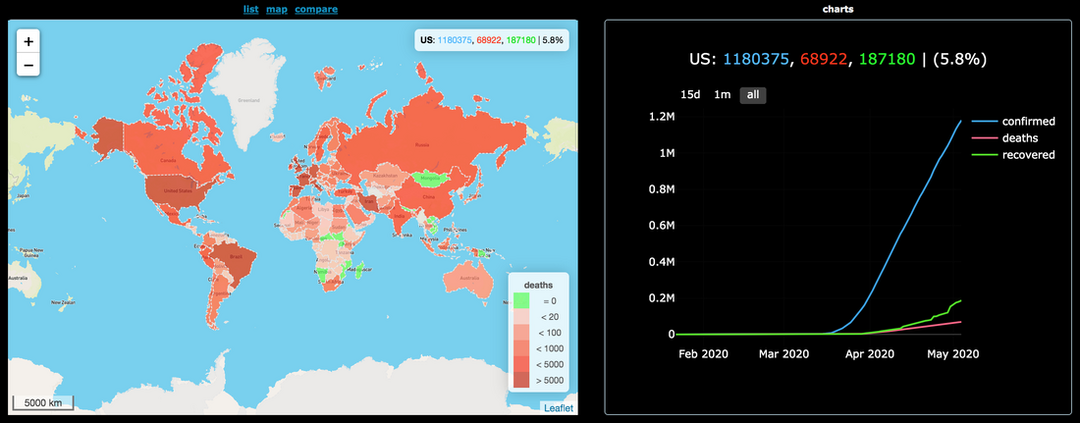Show the last 15 days range

pos(690,95)
